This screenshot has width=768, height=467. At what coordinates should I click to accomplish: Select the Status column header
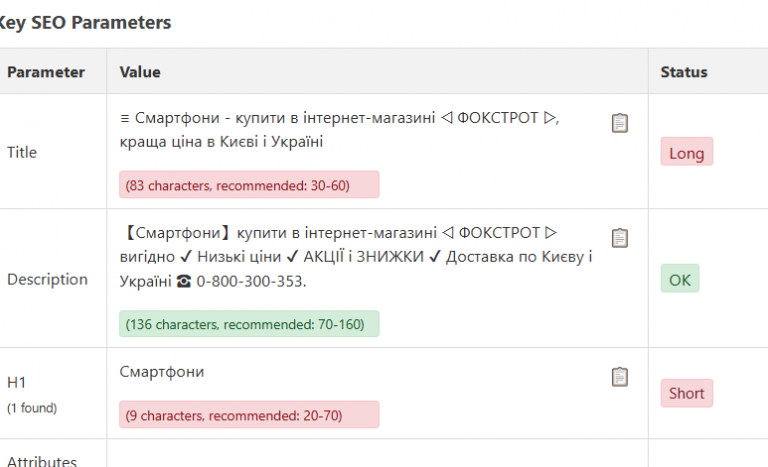click(684, 72)
